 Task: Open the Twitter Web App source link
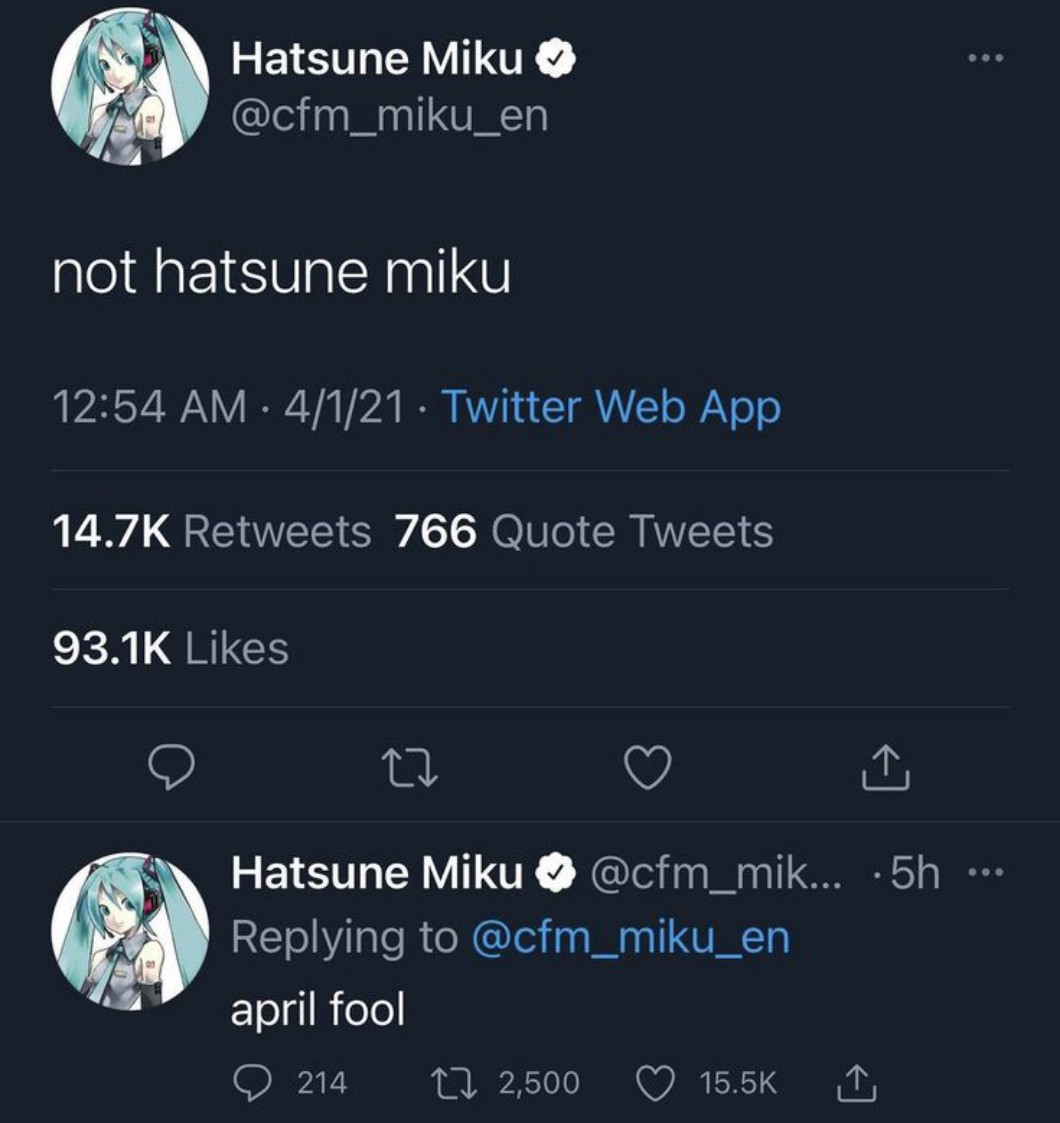pyautogui.click(x=610, y=406)
